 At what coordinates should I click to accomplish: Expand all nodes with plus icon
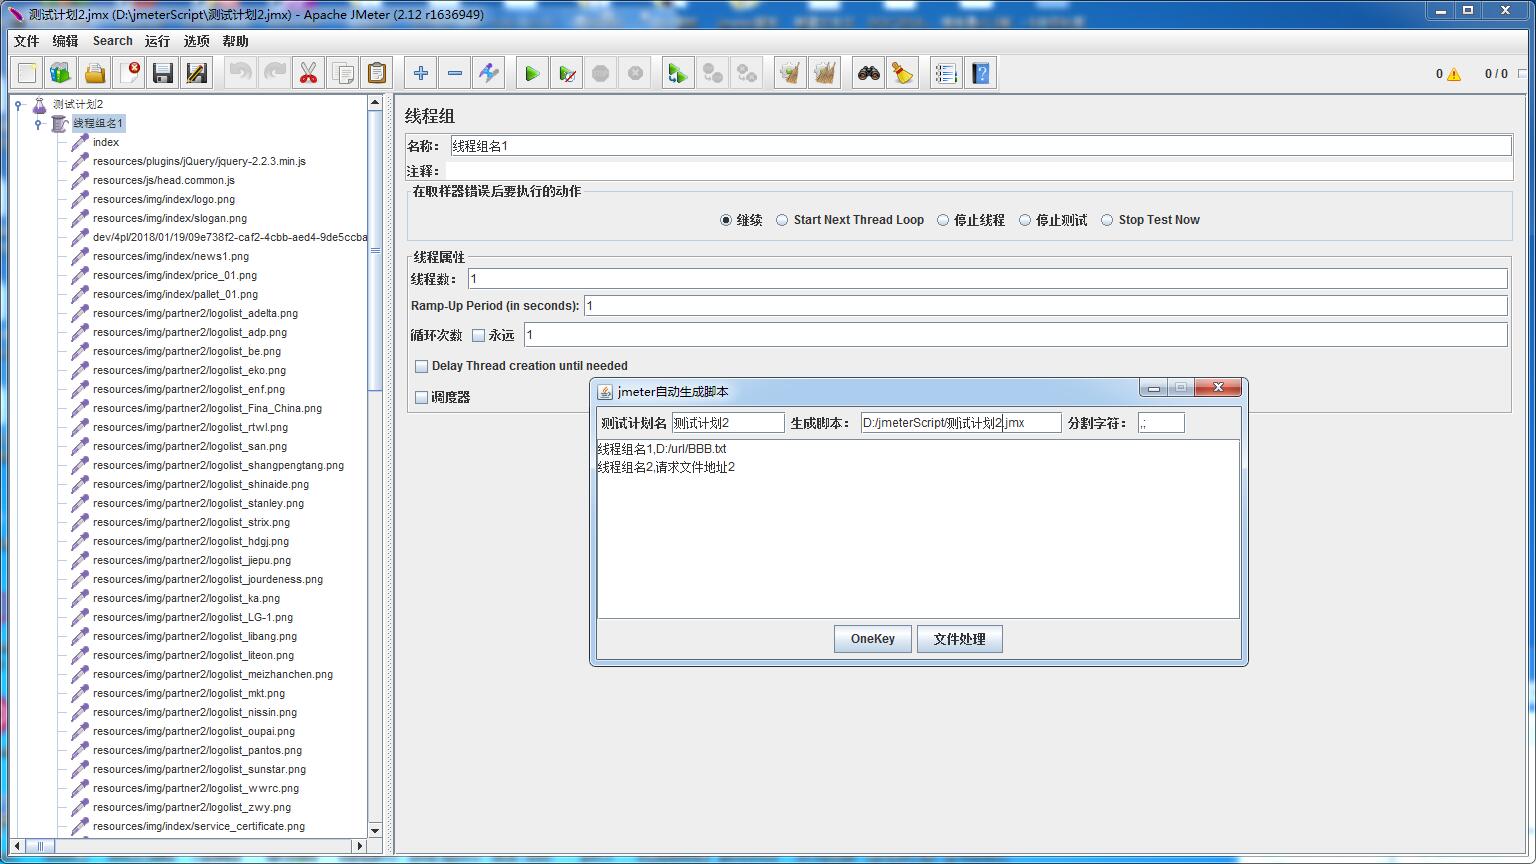(421, 73)
